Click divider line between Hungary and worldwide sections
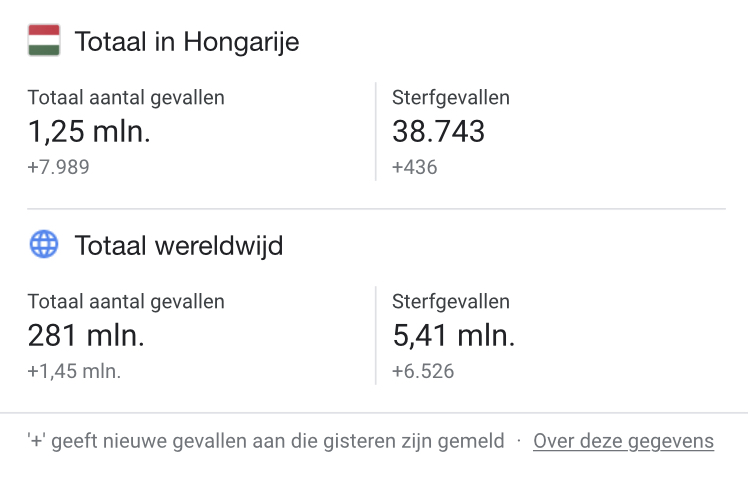Screen dimensions: 750x480 pos(376,209)
